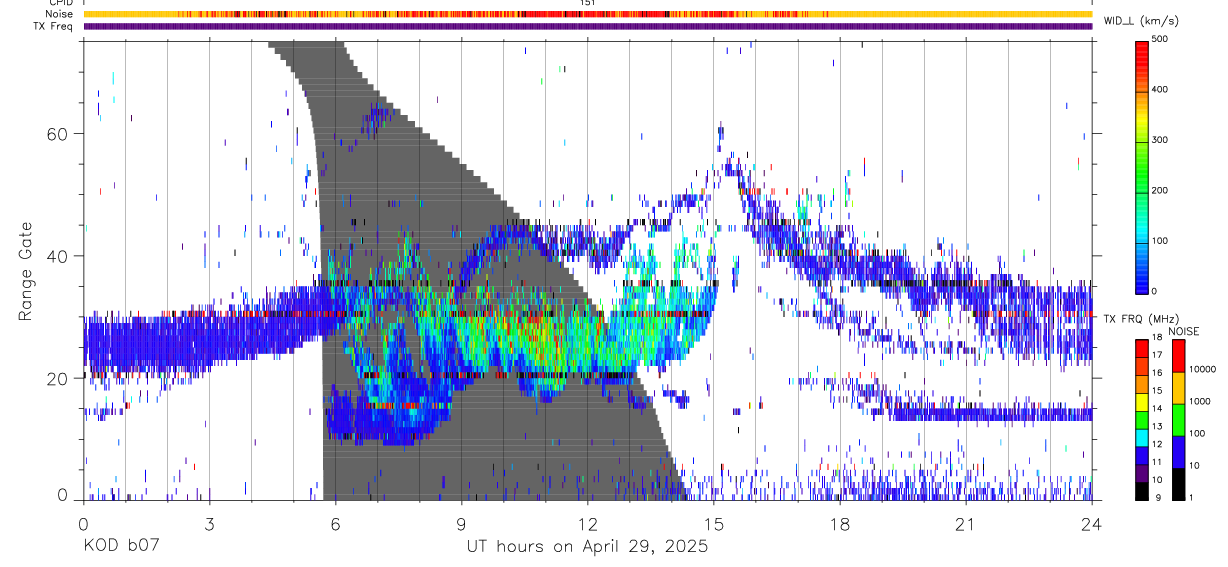The height and width of the screenshot is (567, 1228).
Task: Click the '10000' label on NOISE scale
Action: (x=1203, y=369)
